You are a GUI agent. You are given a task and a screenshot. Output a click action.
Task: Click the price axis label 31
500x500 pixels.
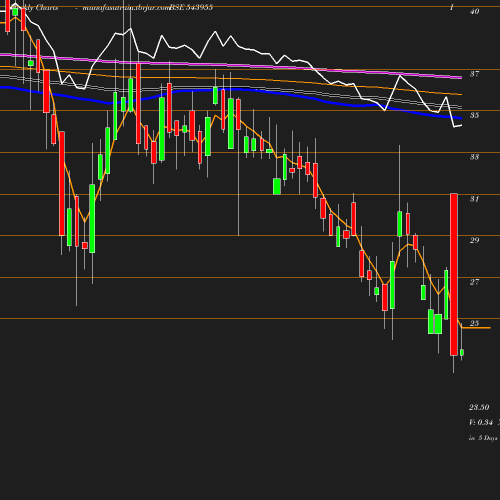(x=474, y=199)
